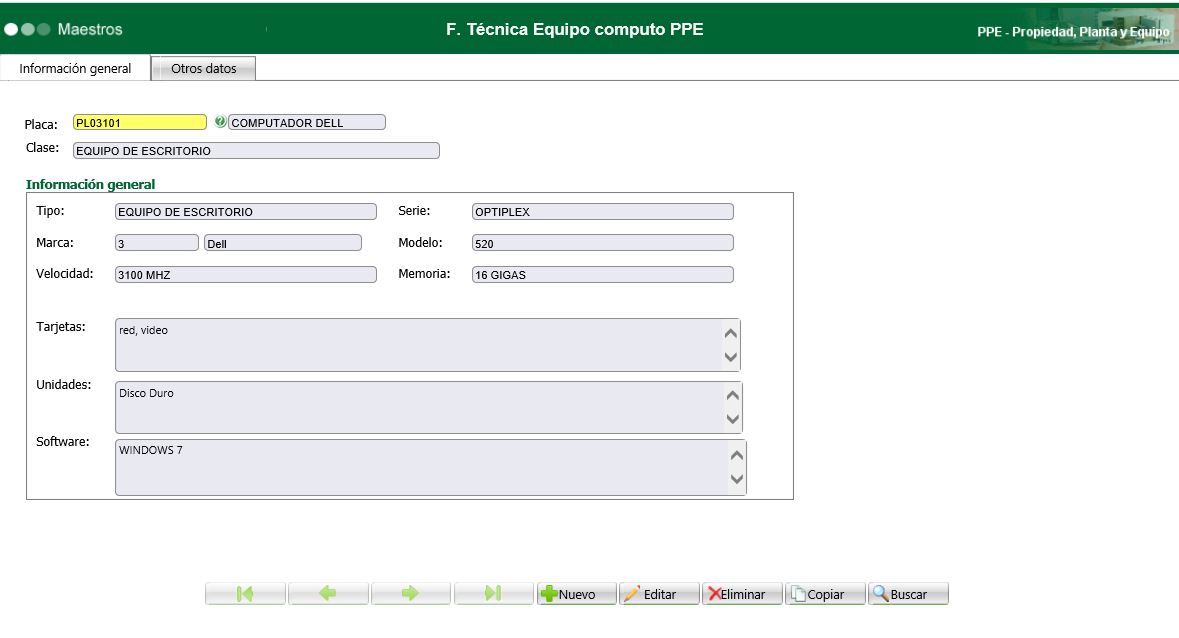Click the F. Técnica Equipo computo PPE title

point(574,29)
